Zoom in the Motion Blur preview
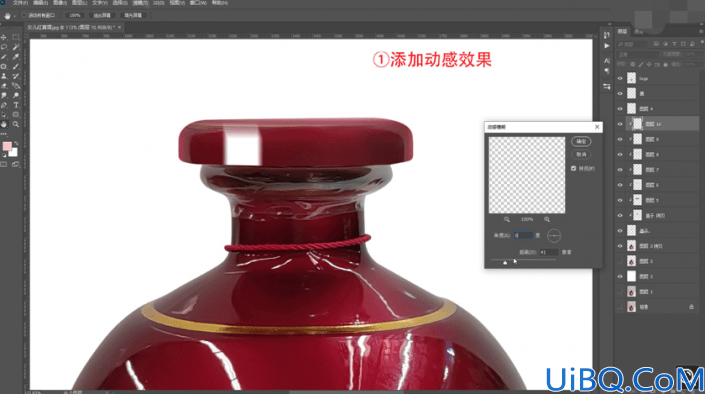 547,219
